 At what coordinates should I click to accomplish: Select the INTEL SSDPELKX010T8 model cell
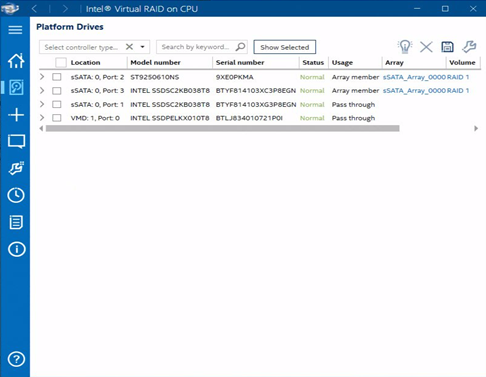(170, 118)
